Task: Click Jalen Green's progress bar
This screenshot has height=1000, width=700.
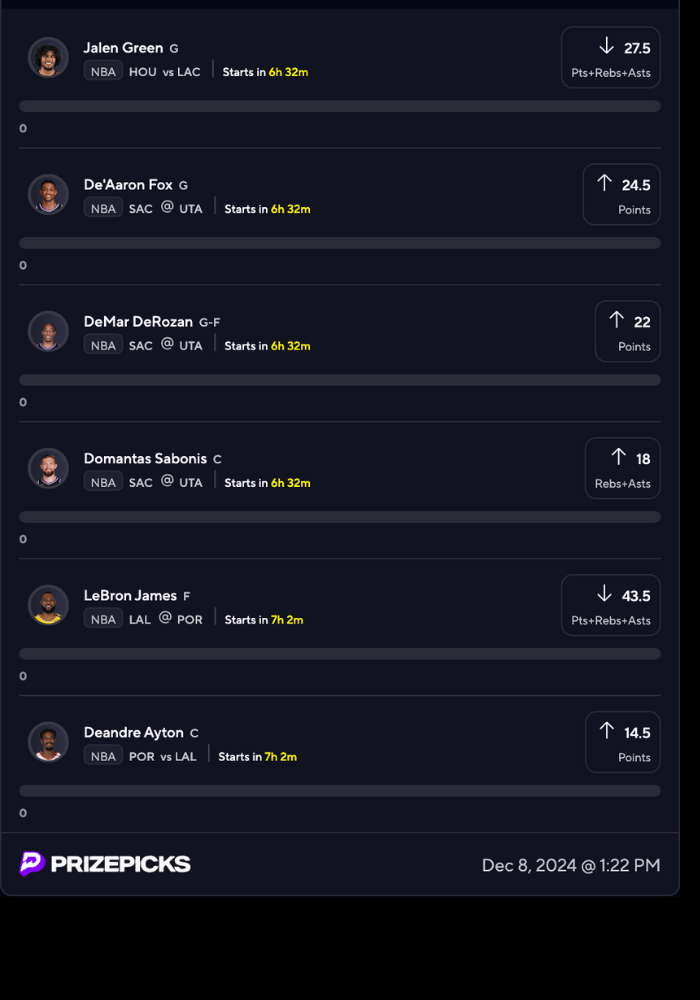Action: tap(340, 106)
